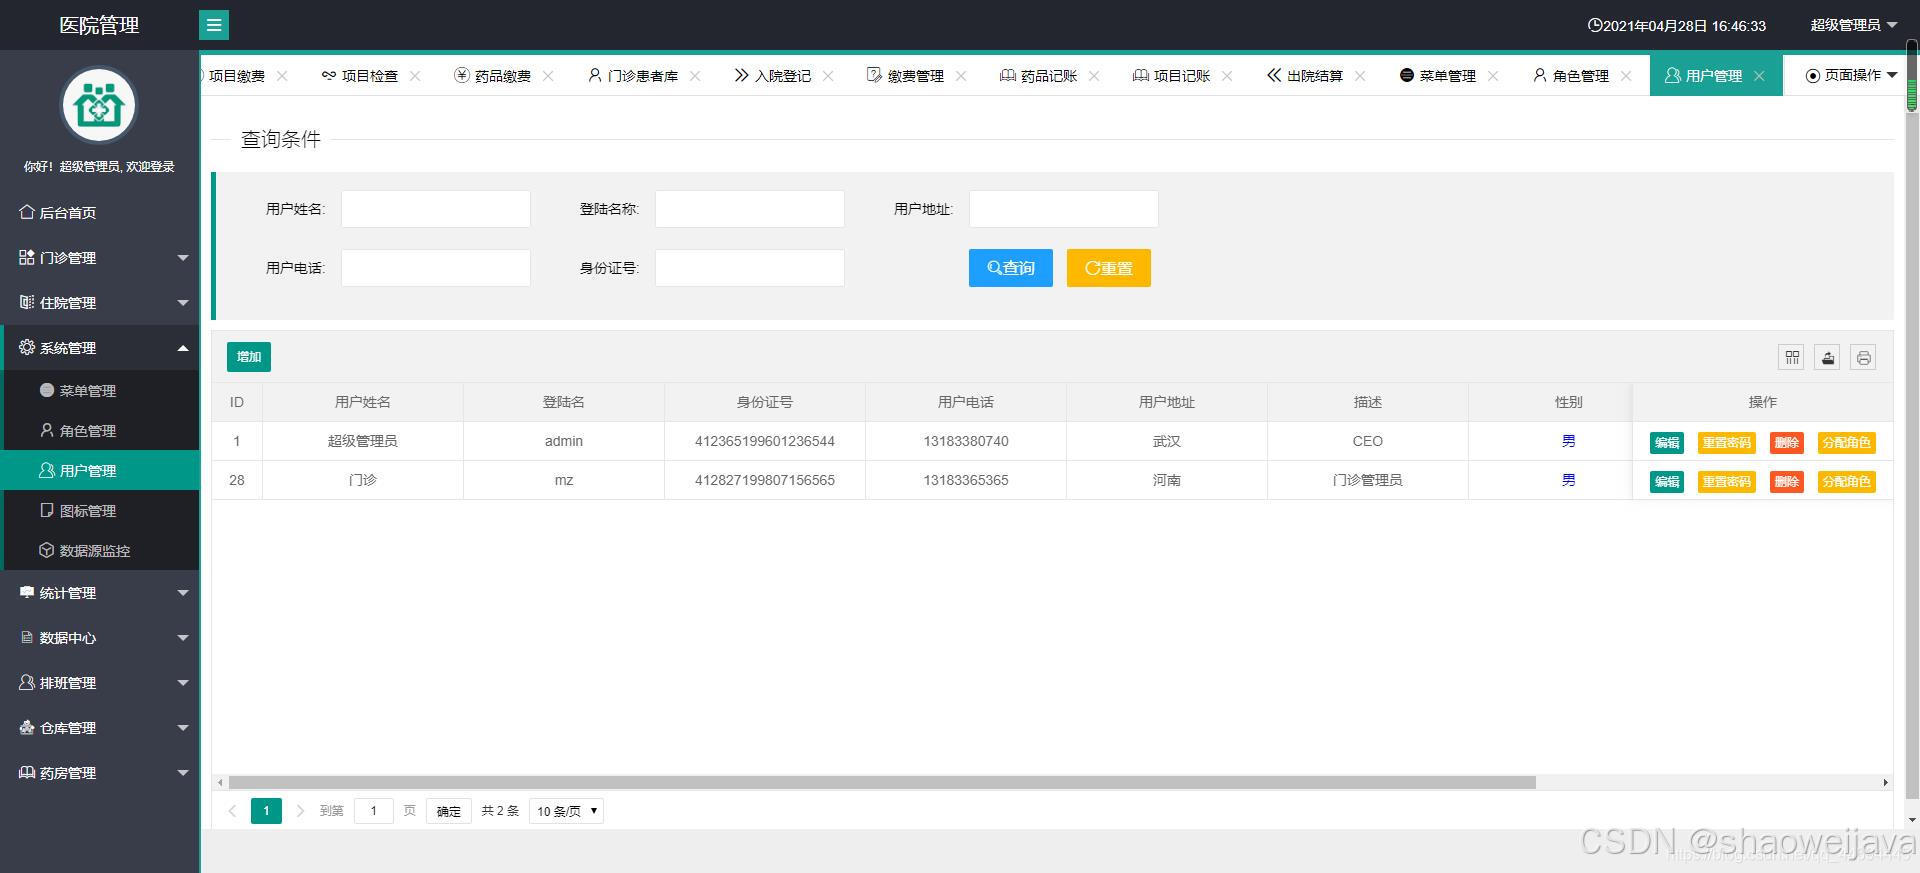Image resolution: width=1920 pixels, height=873 pixels.
Task: Focus the 用户电话 input field
Action: 436,268
